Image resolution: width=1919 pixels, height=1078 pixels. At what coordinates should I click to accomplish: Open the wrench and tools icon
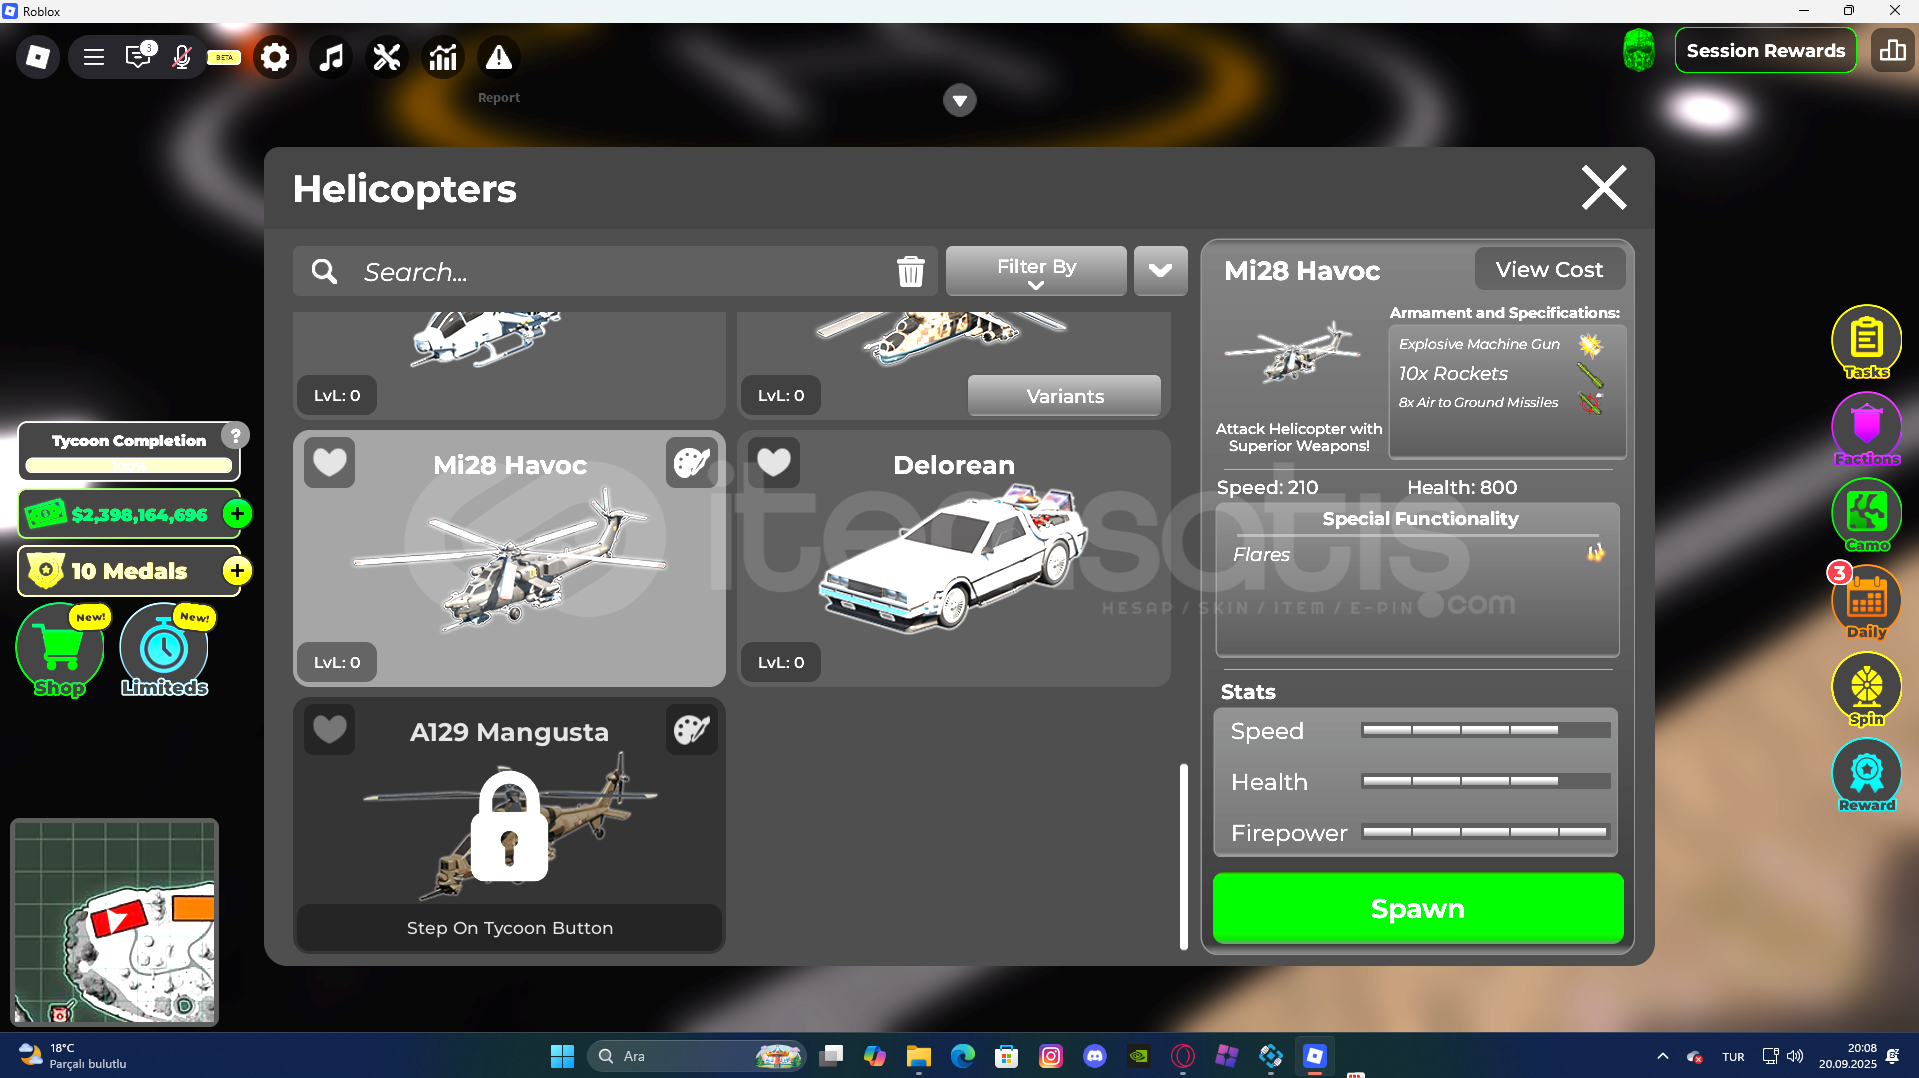coord(387,57)
